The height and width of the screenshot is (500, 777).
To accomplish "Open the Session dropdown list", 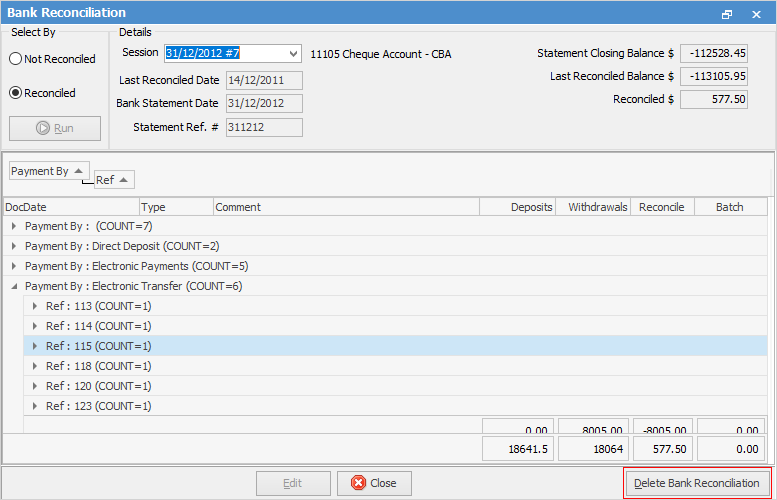I will [x=292, y=53].
